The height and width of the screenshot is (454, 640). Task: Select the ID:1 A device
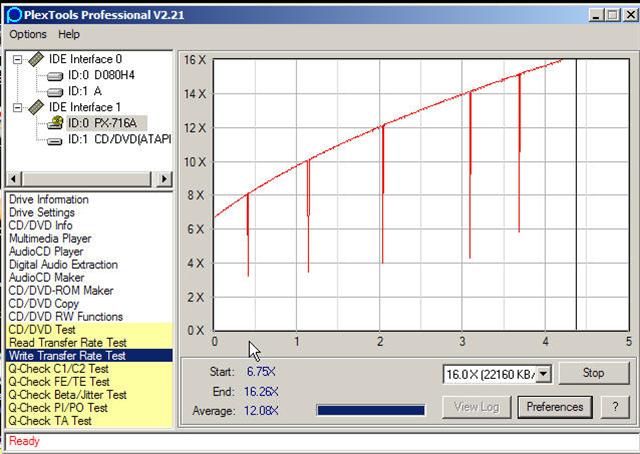pos(85,91)
